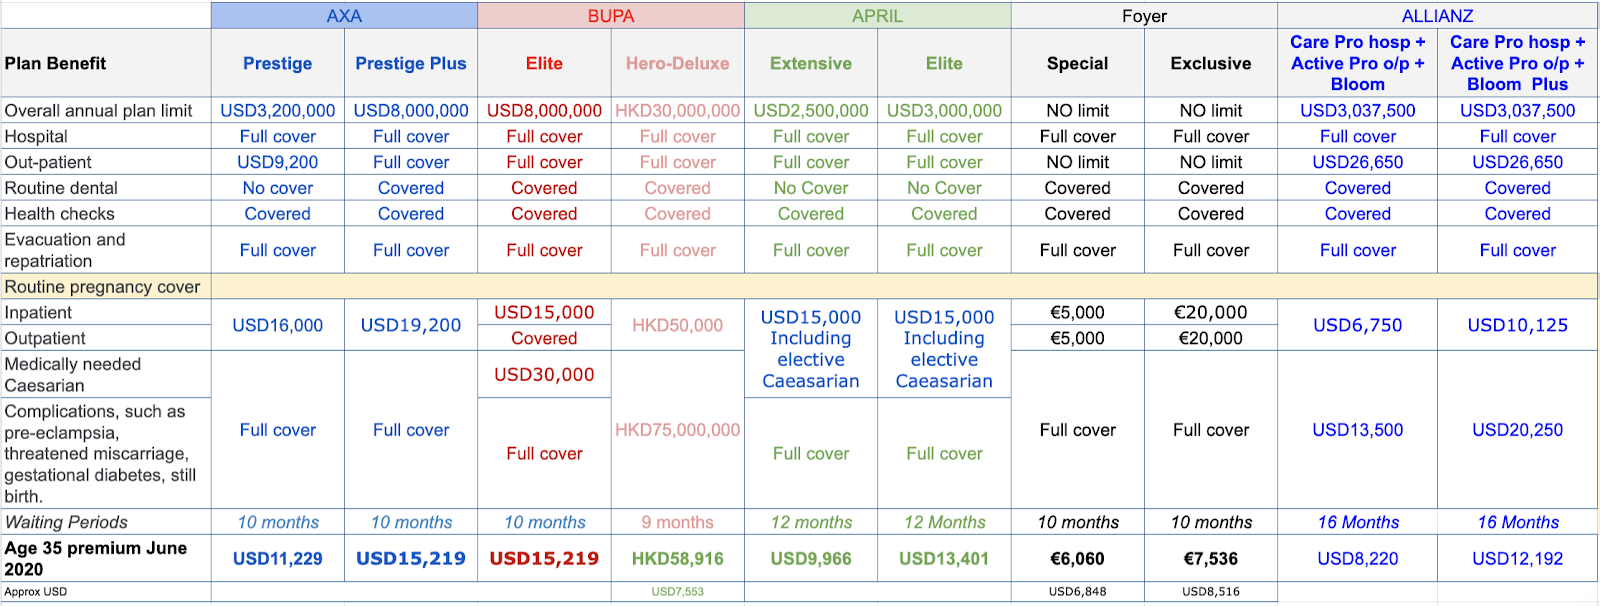Viewport: 1600px width, 606px height.
Task: Select the BUPA insurer header cell
Action: 611,16
